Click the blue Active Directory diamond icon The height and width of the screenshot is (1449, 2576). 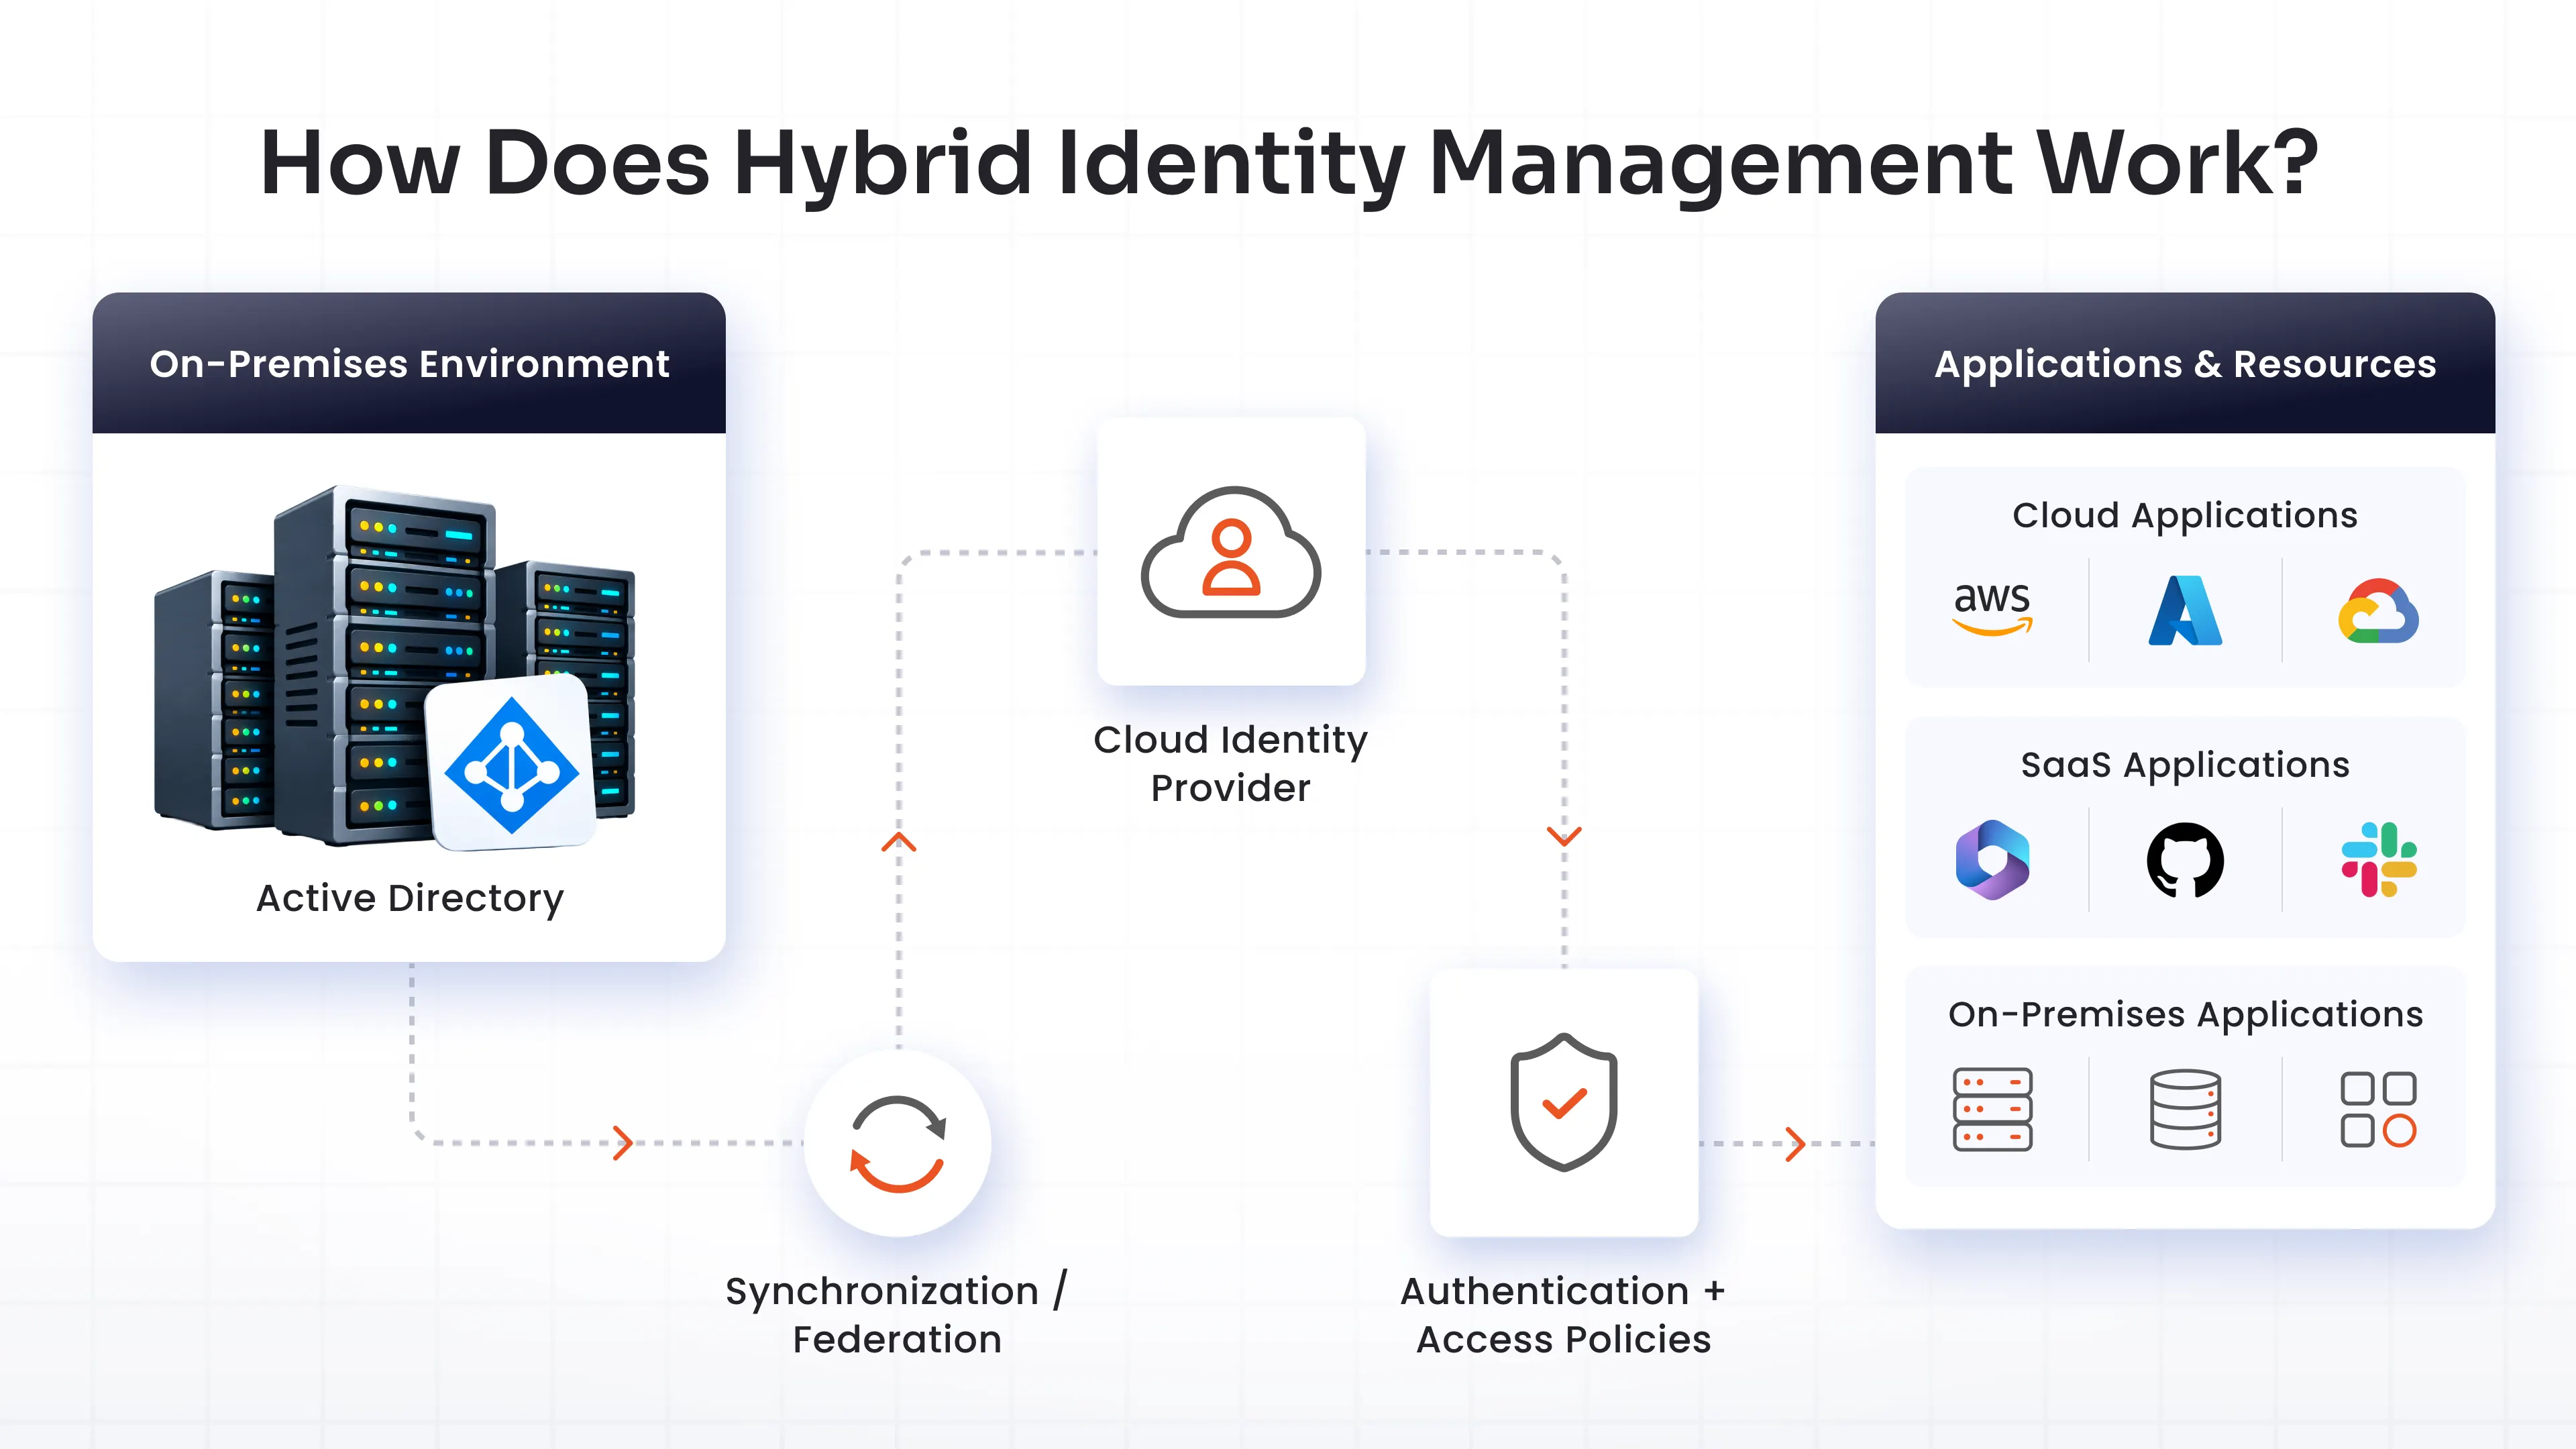(x=512, y=764)
